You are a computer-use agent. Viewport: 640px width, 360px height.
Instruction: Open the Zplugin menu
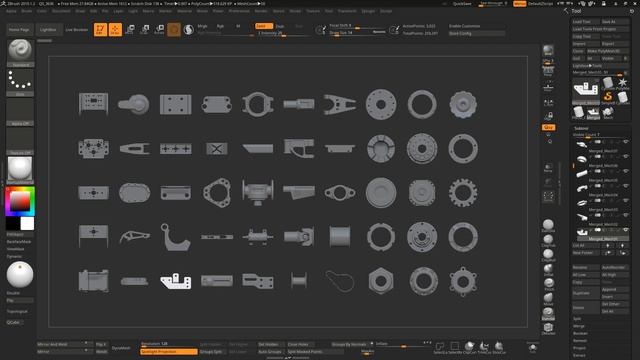368,11
